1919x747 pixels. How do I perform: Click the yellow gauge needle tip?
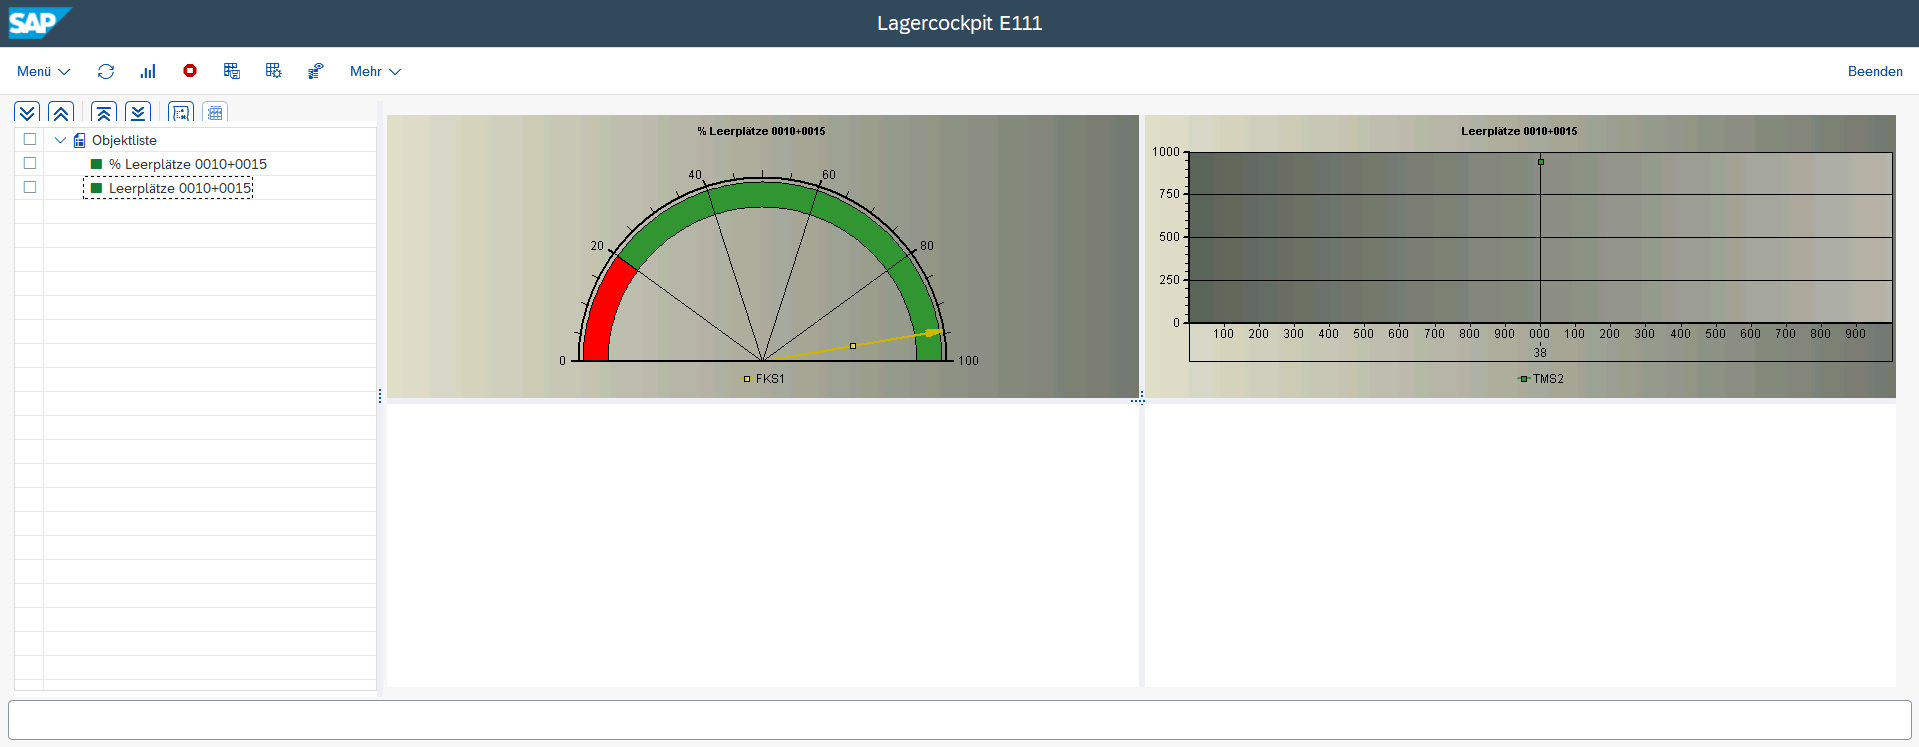936,332
